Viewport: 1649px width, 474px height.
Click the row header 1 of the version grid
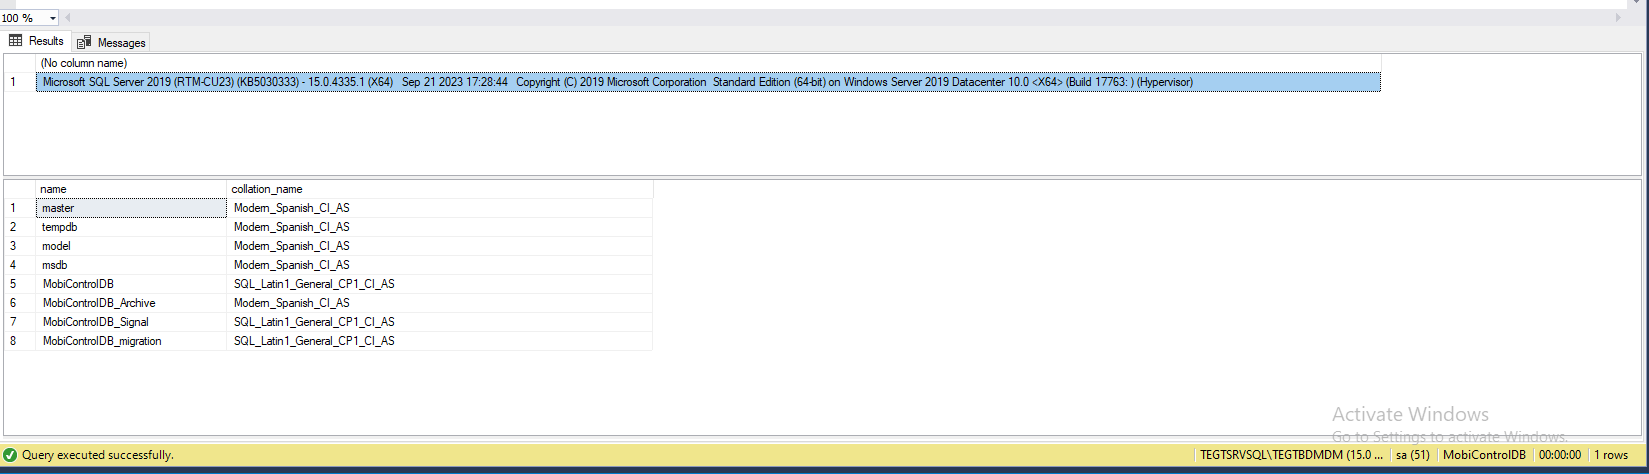pos(19,82)
